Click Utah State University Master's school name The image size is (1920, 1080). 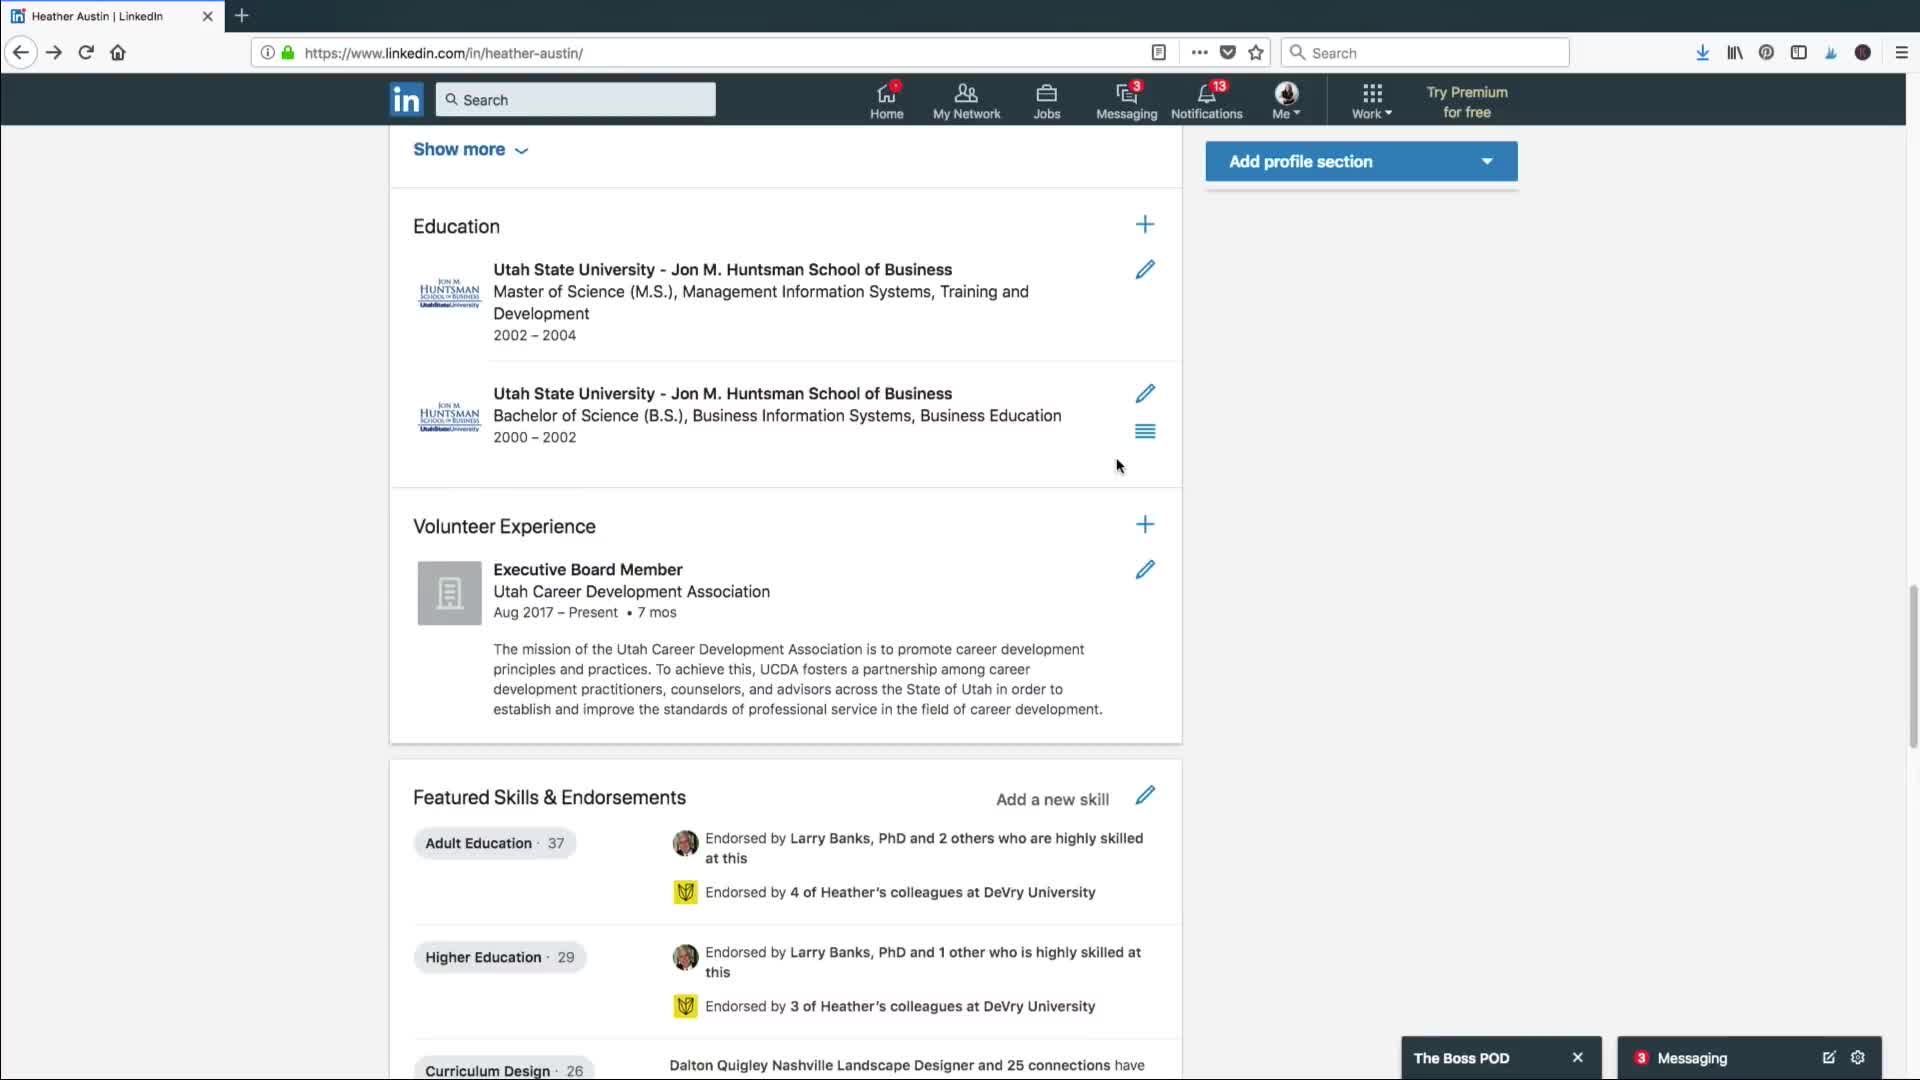point(722,270)
